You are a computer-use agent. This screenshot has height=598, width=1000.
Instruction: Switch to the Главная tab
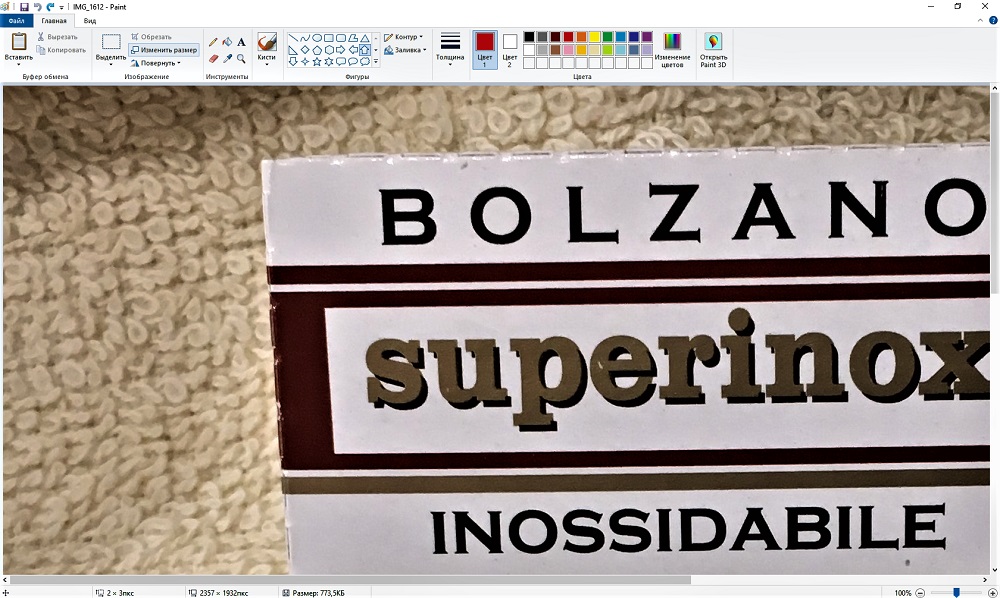pos(54,21)
